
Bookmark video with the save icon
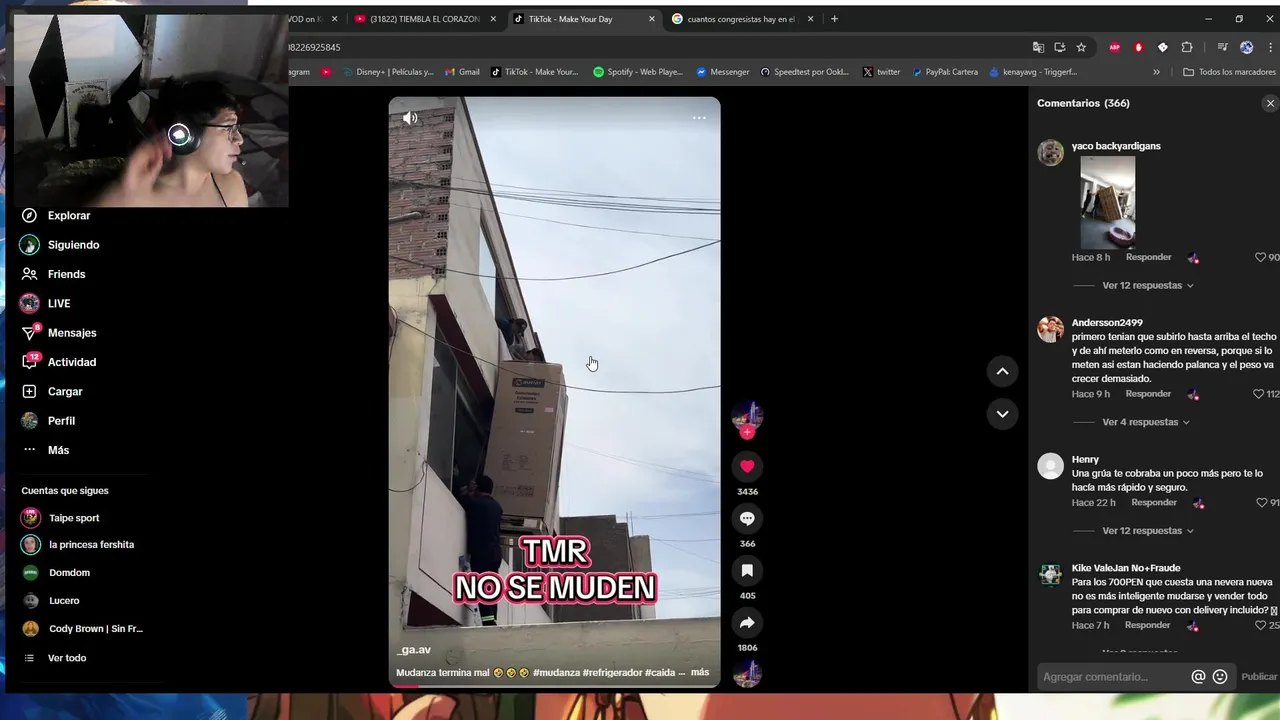click(747, 570)
